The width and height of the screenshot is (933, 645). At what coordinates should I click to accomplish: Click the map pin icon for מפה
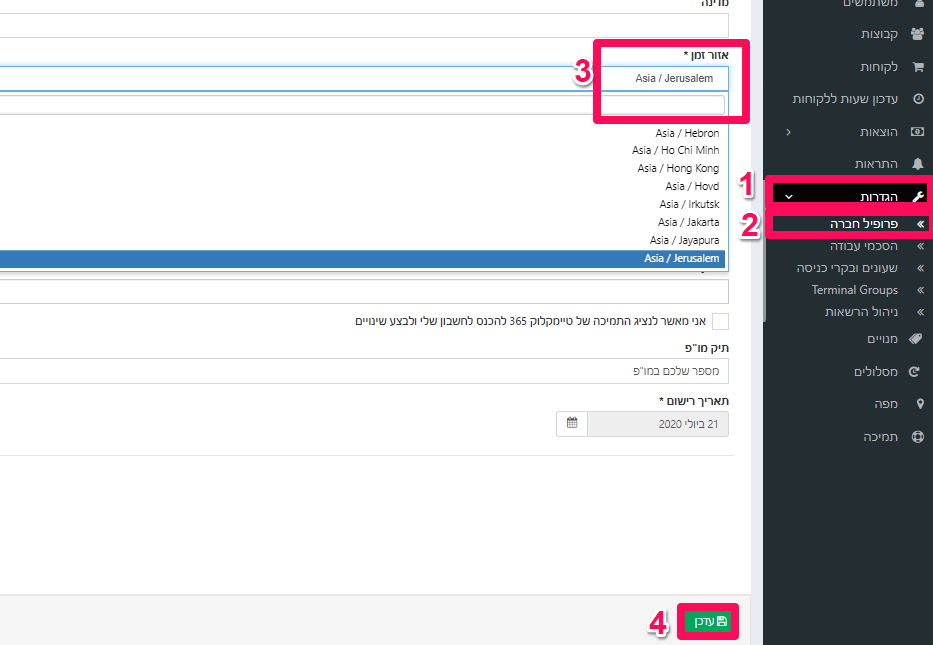tap(920, 404)
